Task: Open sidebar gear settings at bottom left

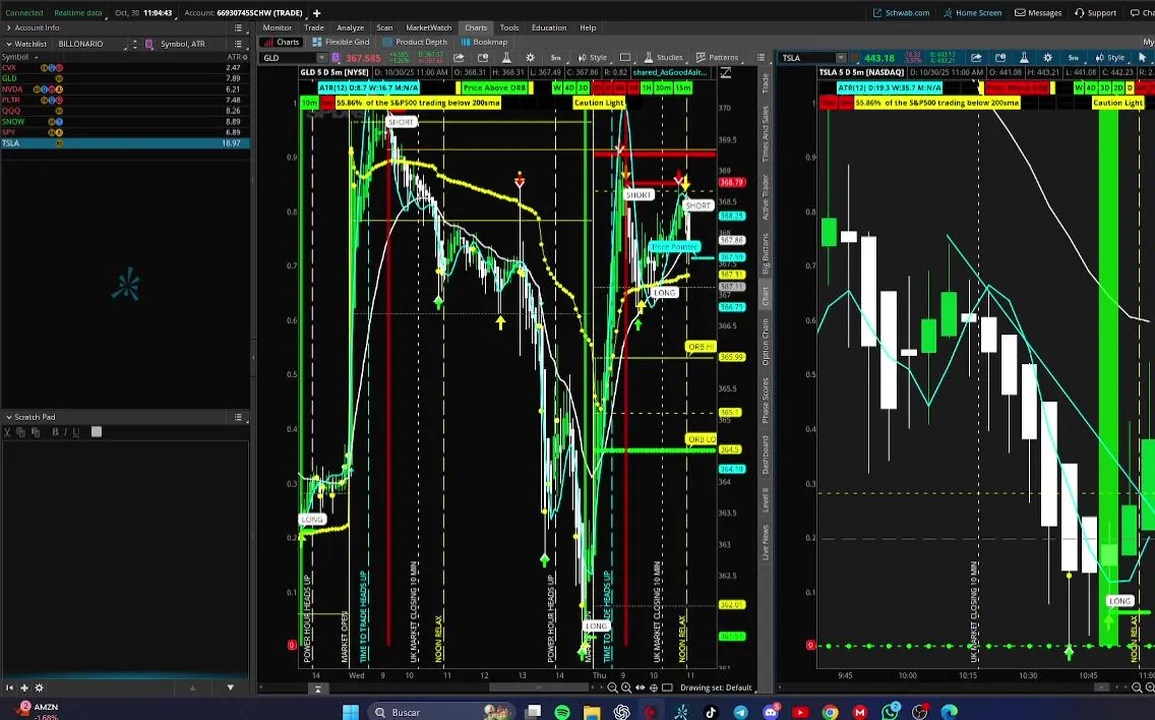Action: pos(39,688)
